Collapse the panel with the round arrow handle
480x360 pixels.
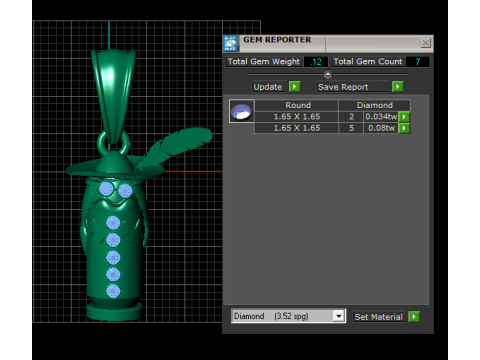pos(328,74)
